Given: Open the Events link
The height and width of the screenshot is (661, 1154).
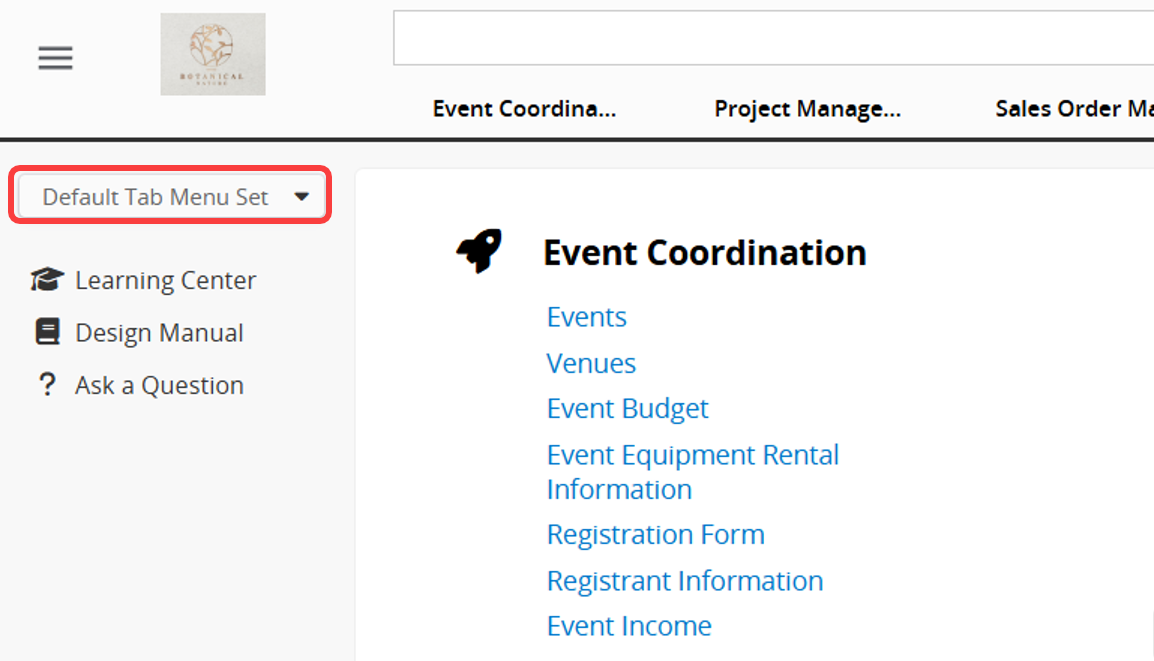Looking at the screenshot, I should [586, 317].
